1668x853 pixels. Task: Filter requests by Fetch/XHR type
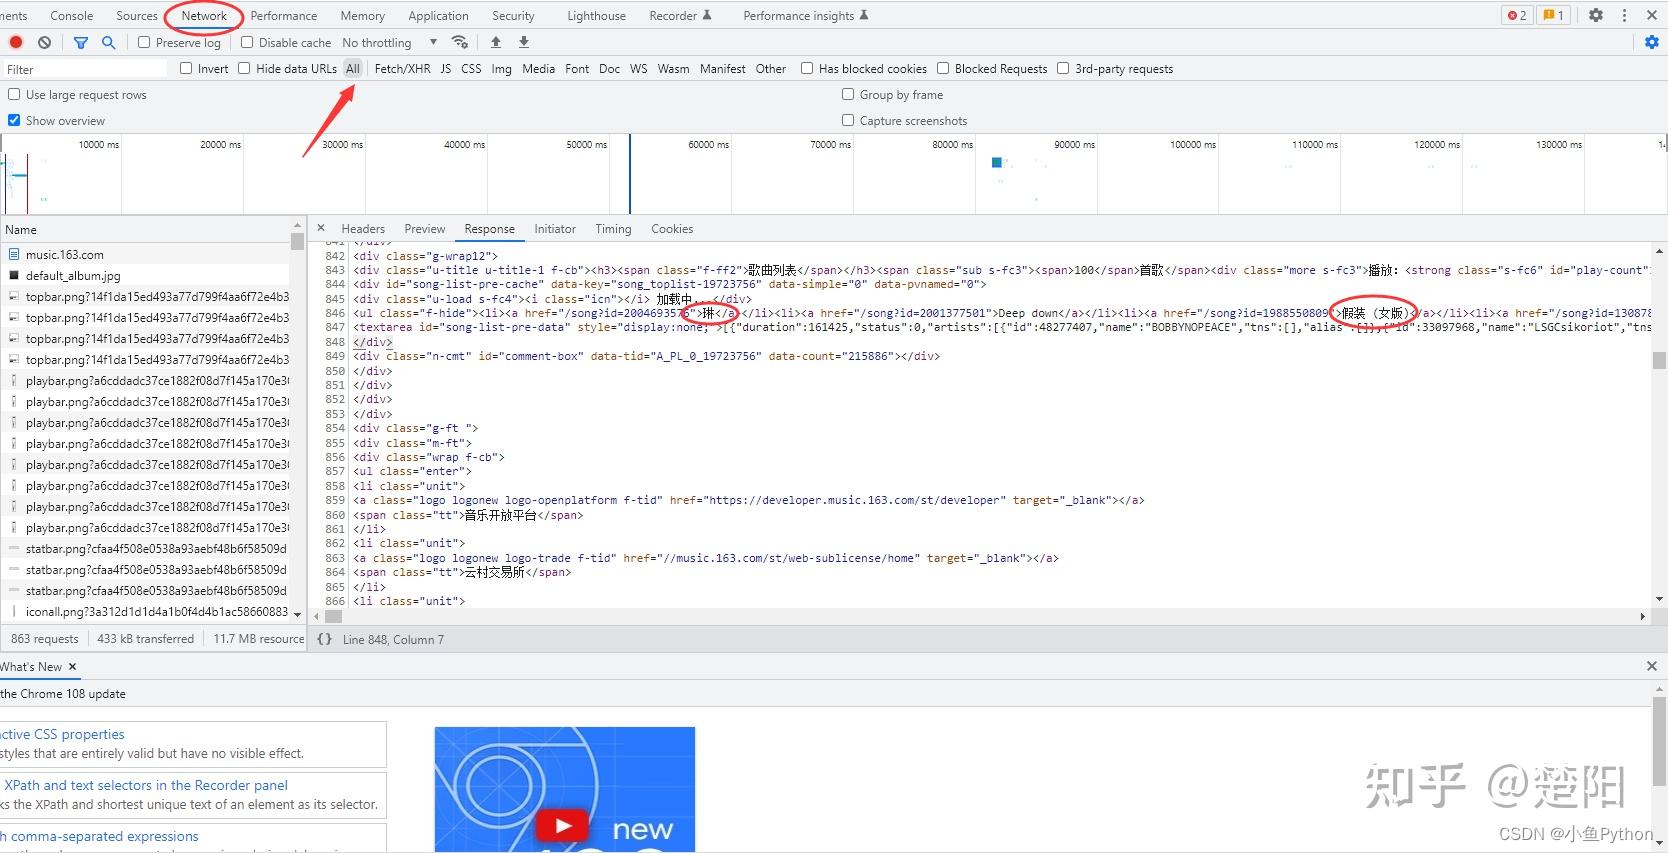coord(402,68)
